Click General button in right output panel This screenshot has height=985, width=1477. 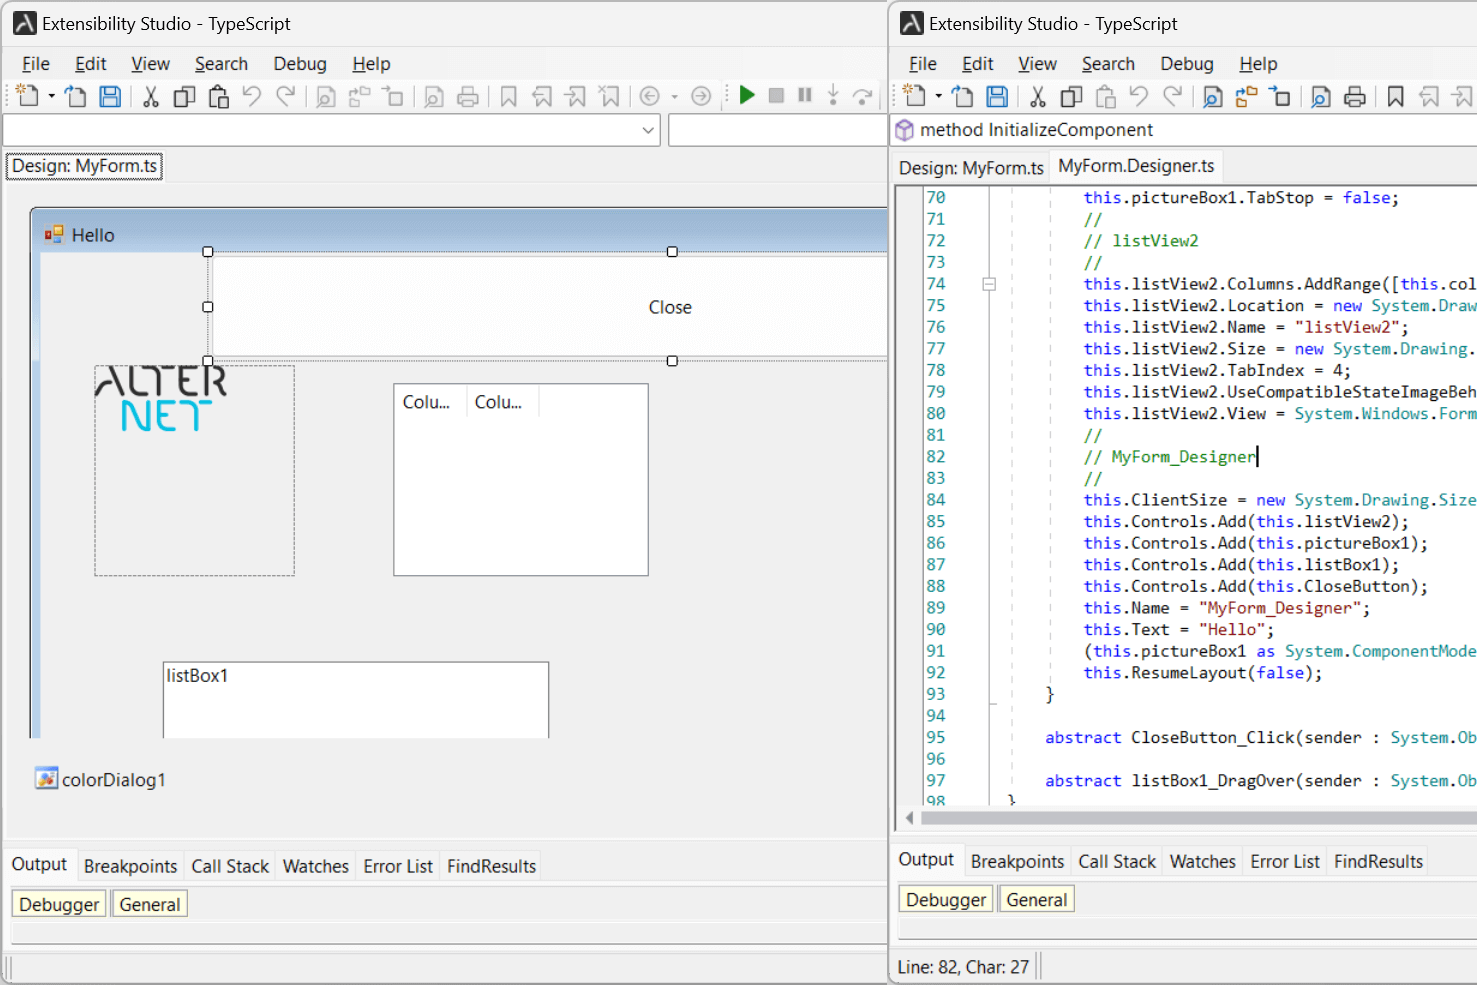click(1037, 899)
